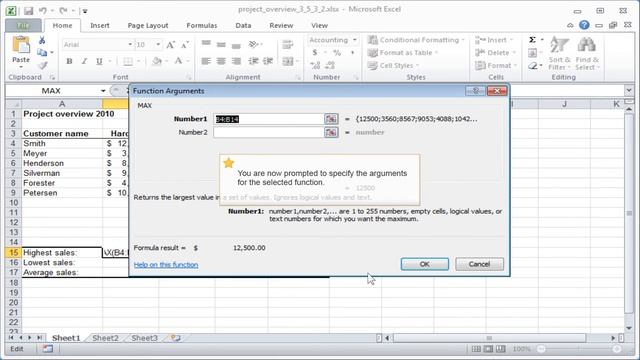Click the Orientation icon
640x360 pixels.
click(x=254, y=44)
